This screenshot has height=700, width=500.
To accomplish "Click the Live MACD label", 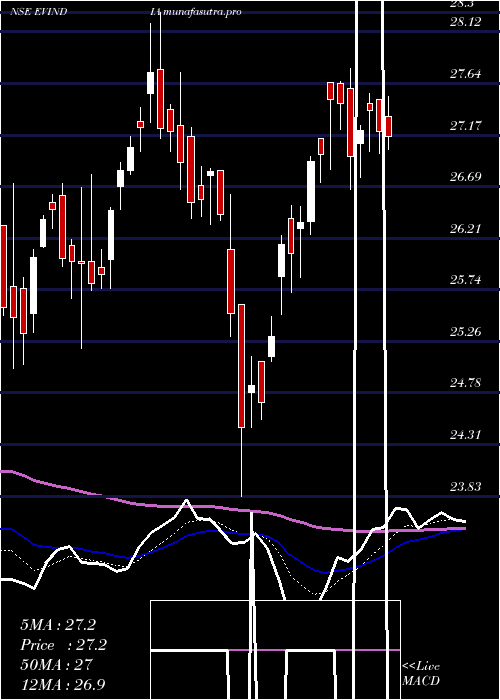I will [421, 674].
